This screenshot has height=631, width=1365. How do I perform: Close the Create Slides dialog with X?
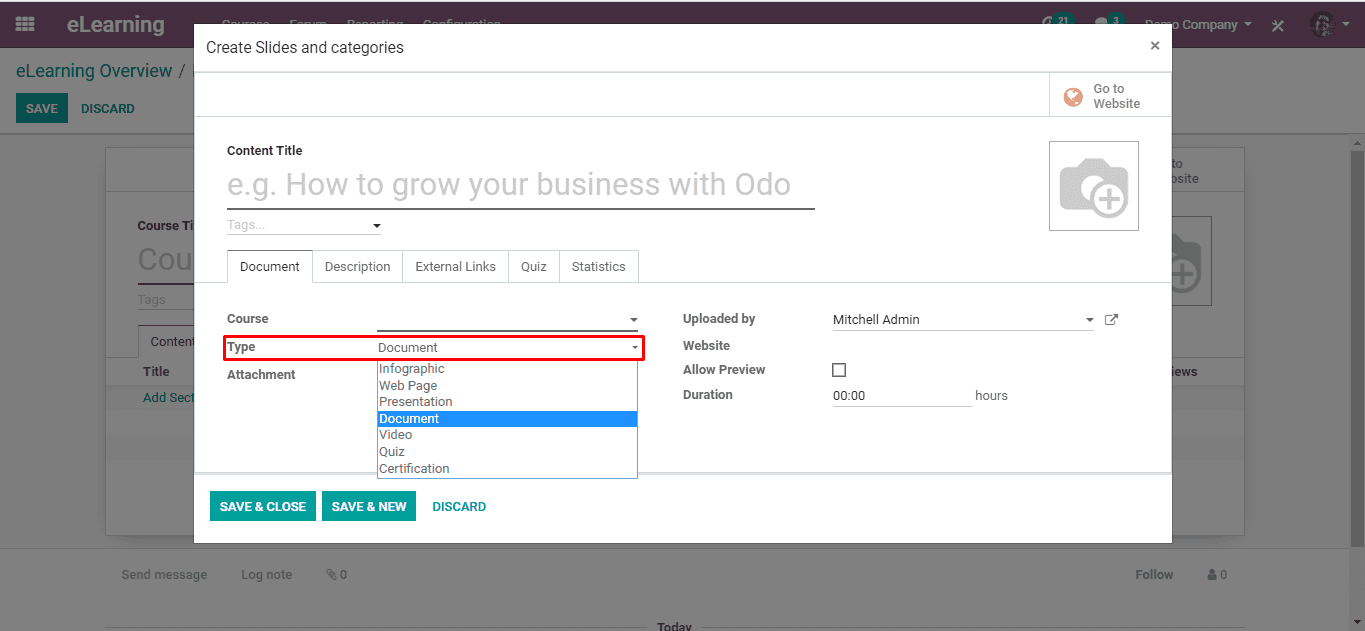pos(1155,46)
